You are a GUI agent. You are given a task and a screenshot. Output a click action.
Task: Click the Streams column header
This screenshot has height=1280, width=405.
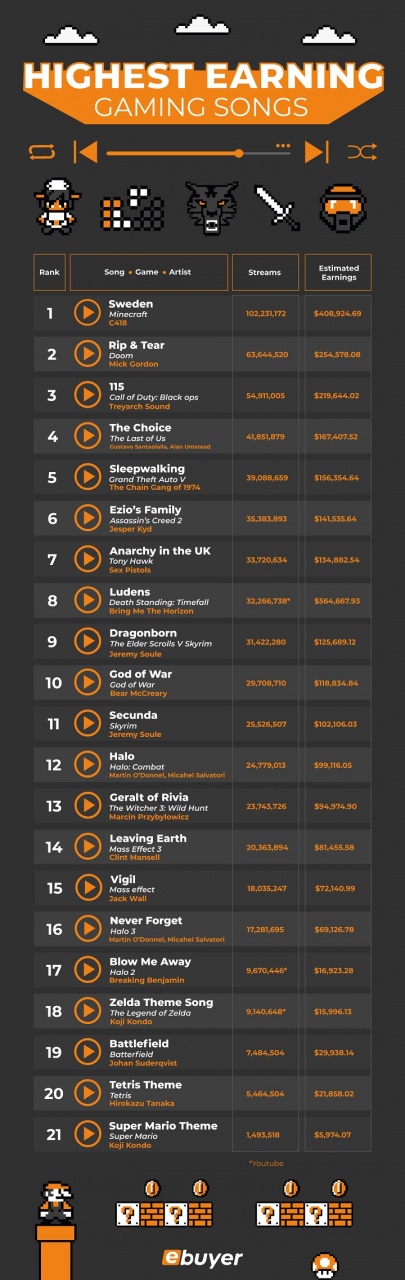coord(265,272)
